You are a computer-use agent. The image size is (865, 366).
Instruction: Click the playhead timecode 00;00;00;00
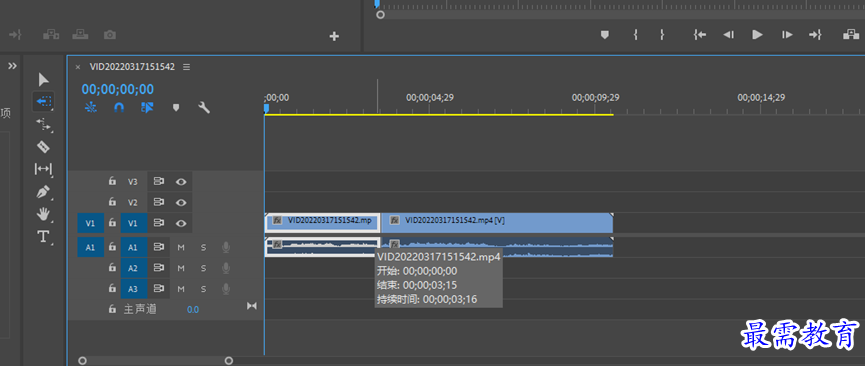click(x=118, y=89)
